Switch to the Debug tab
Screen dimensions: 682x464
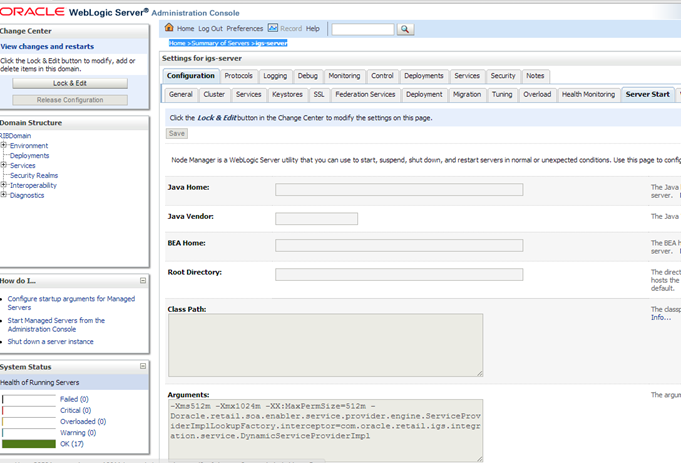click(x=308, y=76)
